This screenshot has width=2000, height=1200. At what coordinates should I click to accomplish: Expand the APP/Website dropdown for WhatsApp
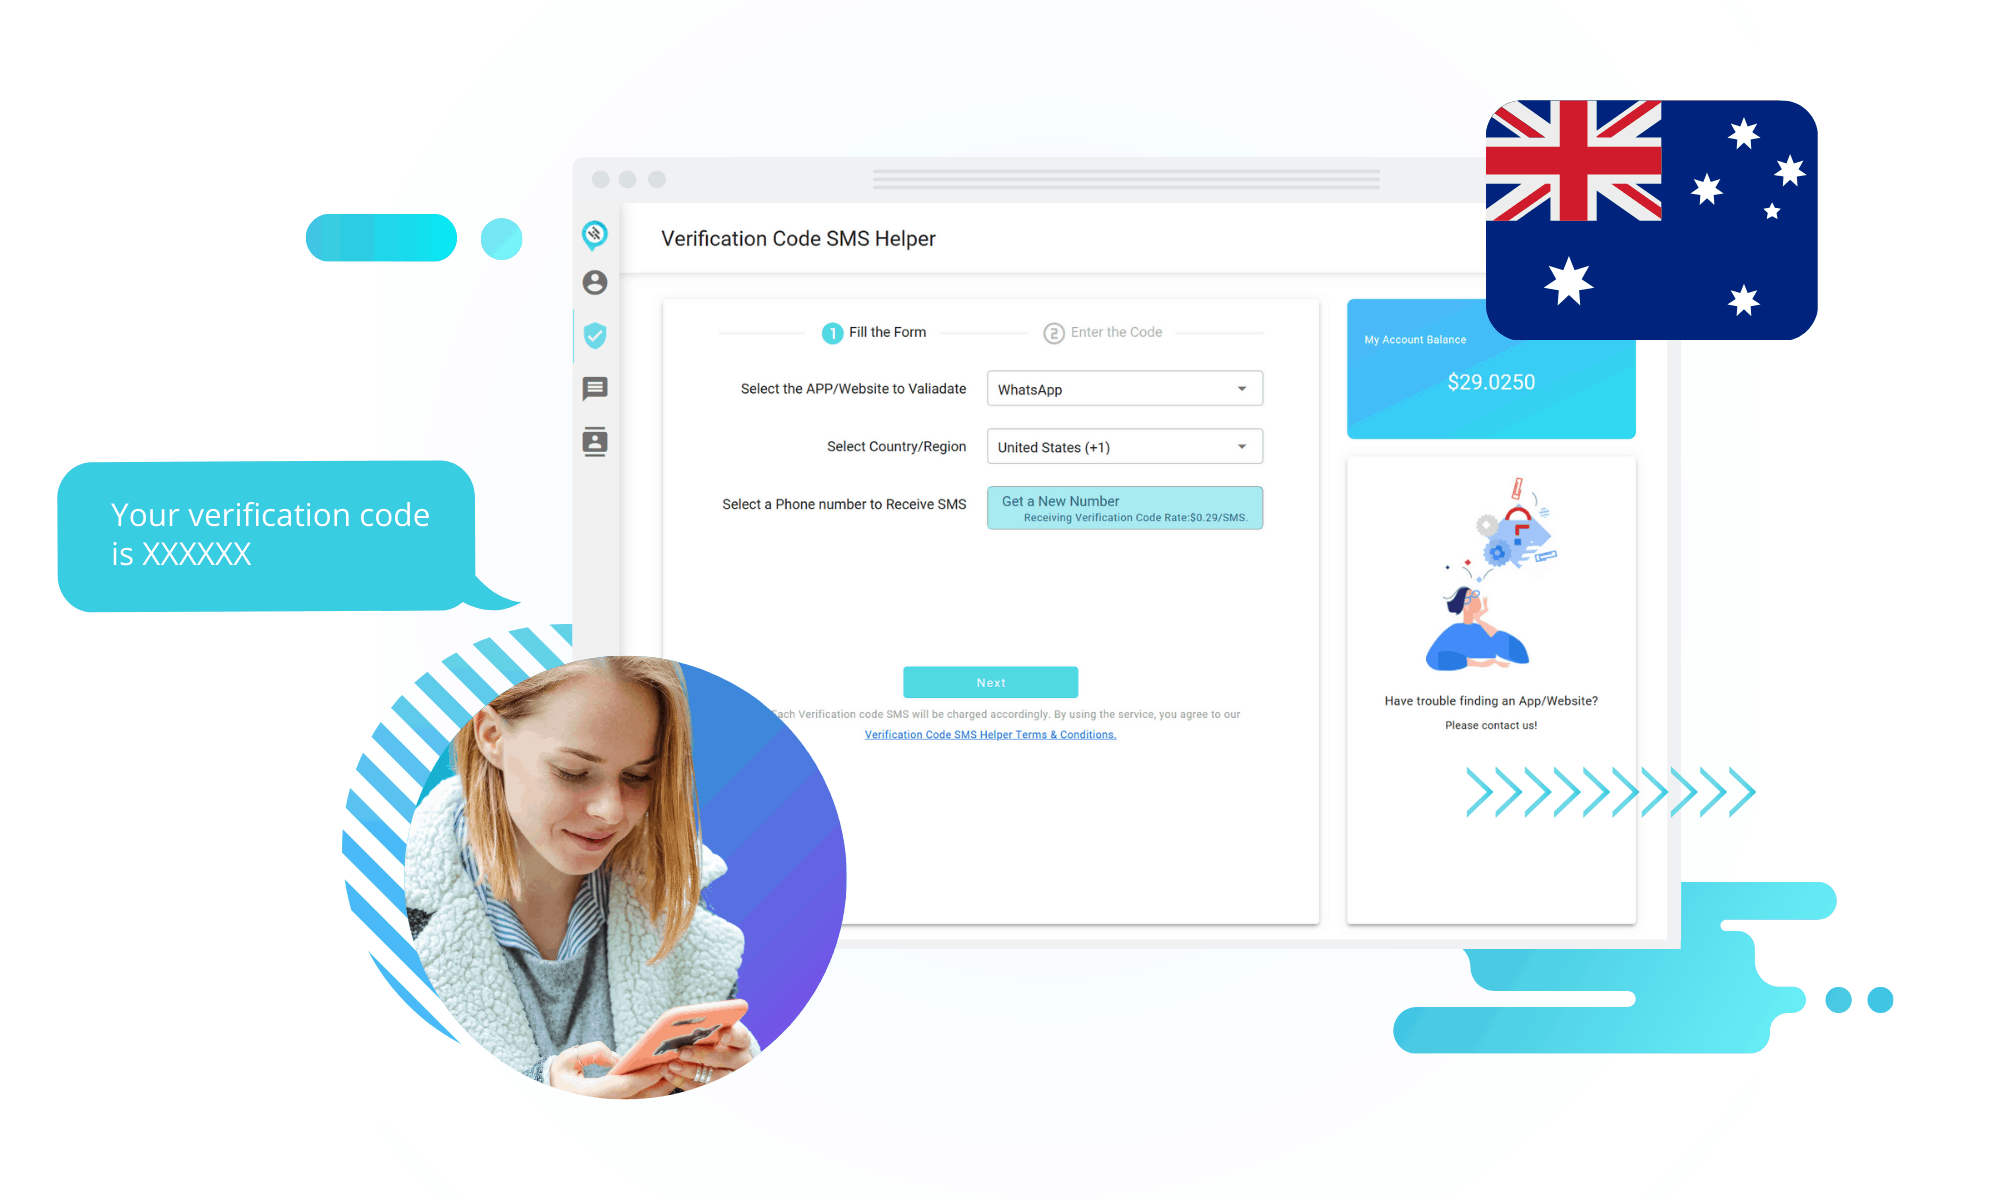pyautogui.click(x=1243, y=387)
